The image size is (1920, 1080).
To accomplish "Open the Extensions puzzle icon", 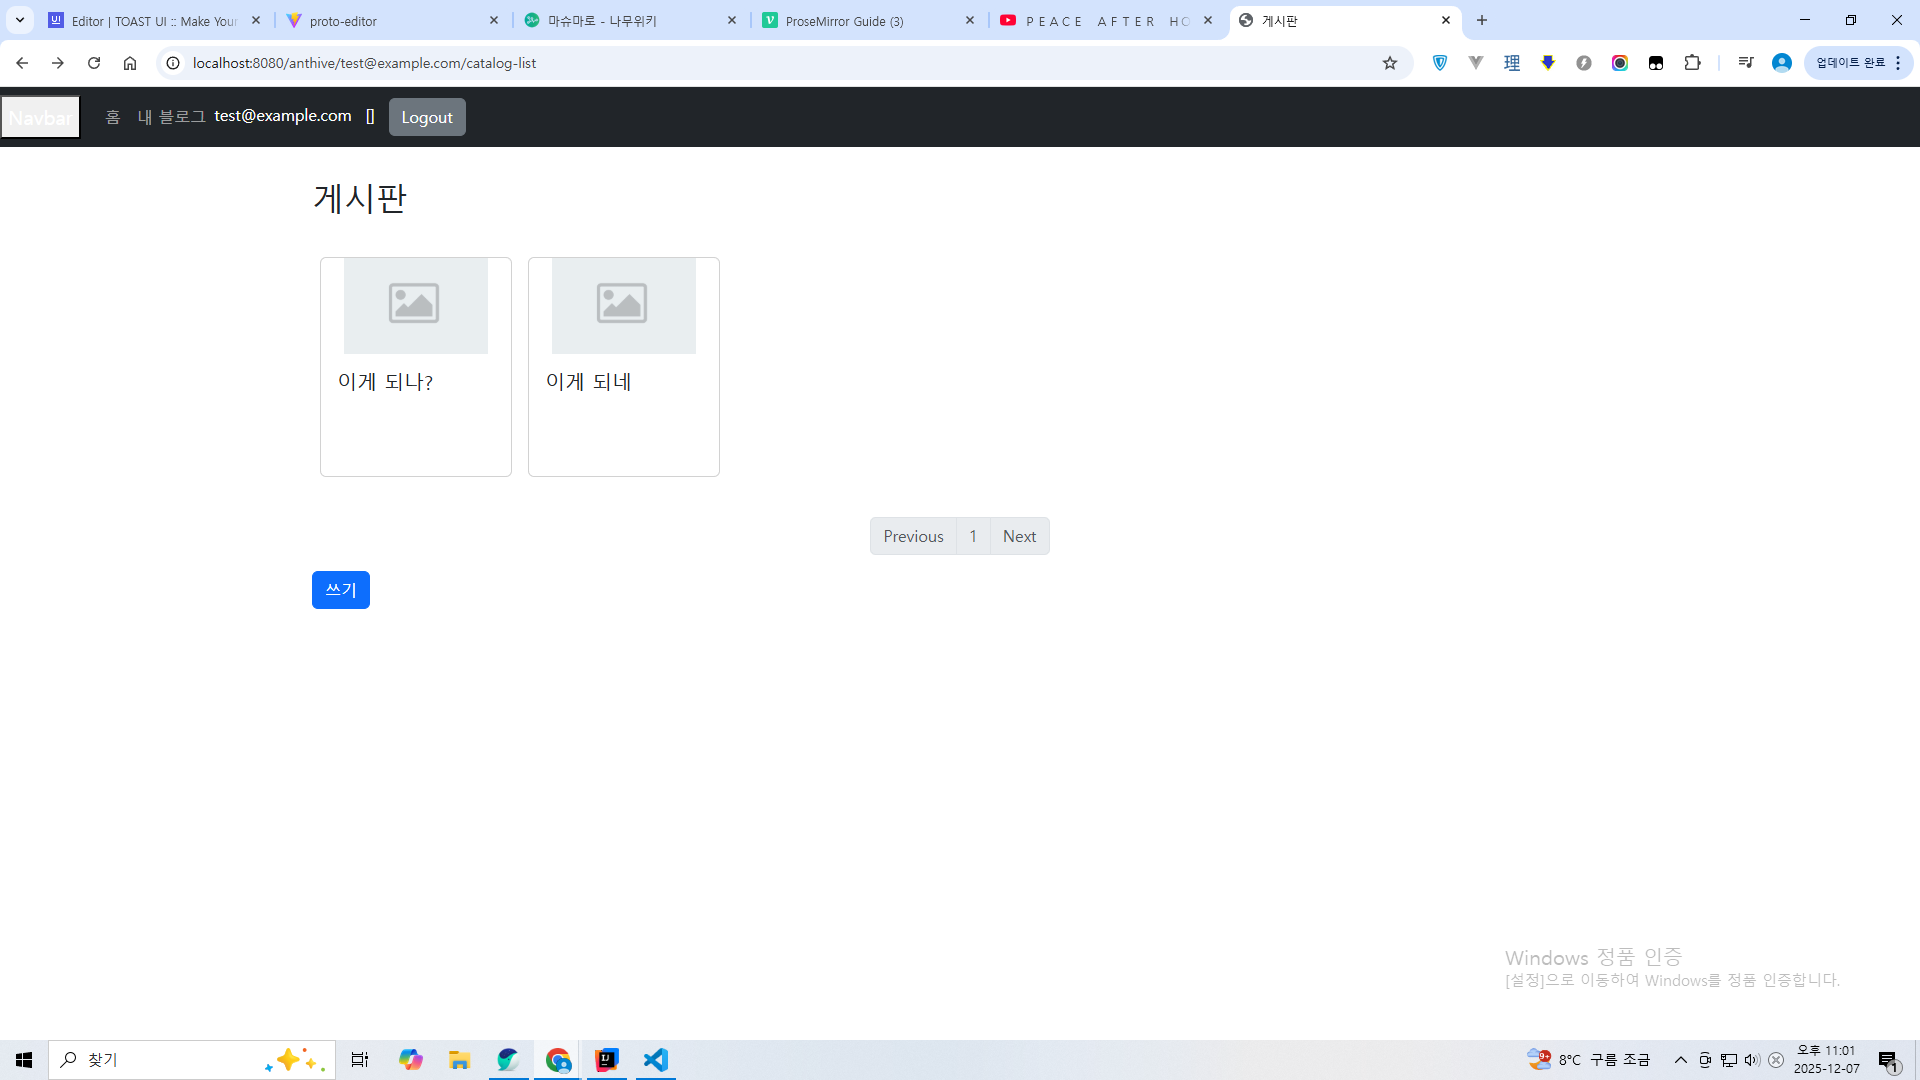I will (x=1692, y=63).
